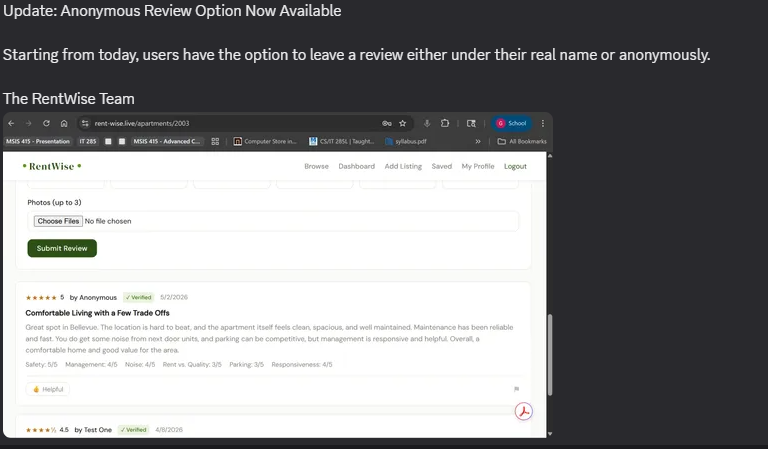Viewport: 768px width, 449px height.
Task: Click 'by Anonymous' reviewer name
Action: [x=93, y=298]
